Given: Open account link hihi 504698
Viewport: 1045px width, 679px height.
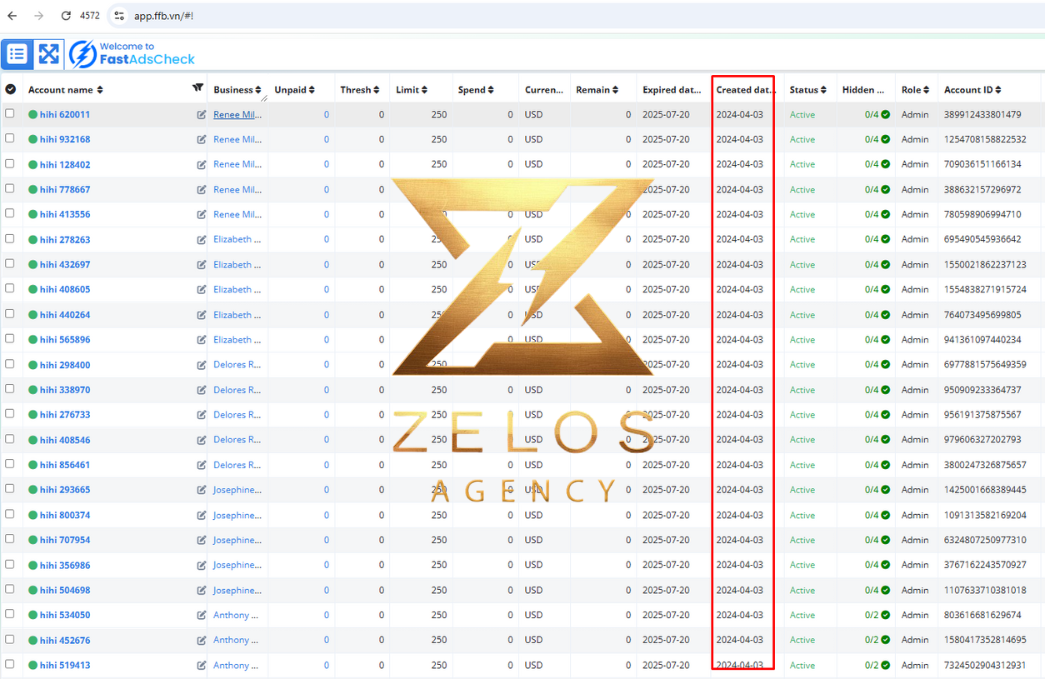Looking at the screenshot, I should pyautogui.click(x=65, y=590).
